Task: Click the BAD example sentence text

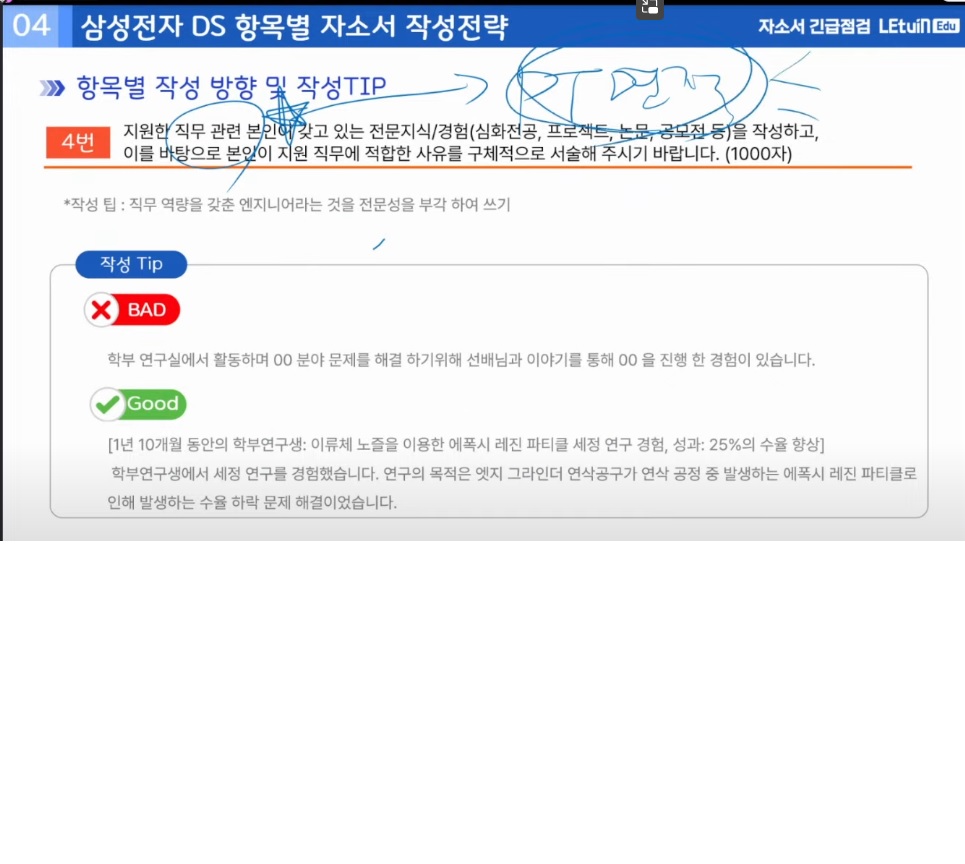Action: tap(461, 359)
